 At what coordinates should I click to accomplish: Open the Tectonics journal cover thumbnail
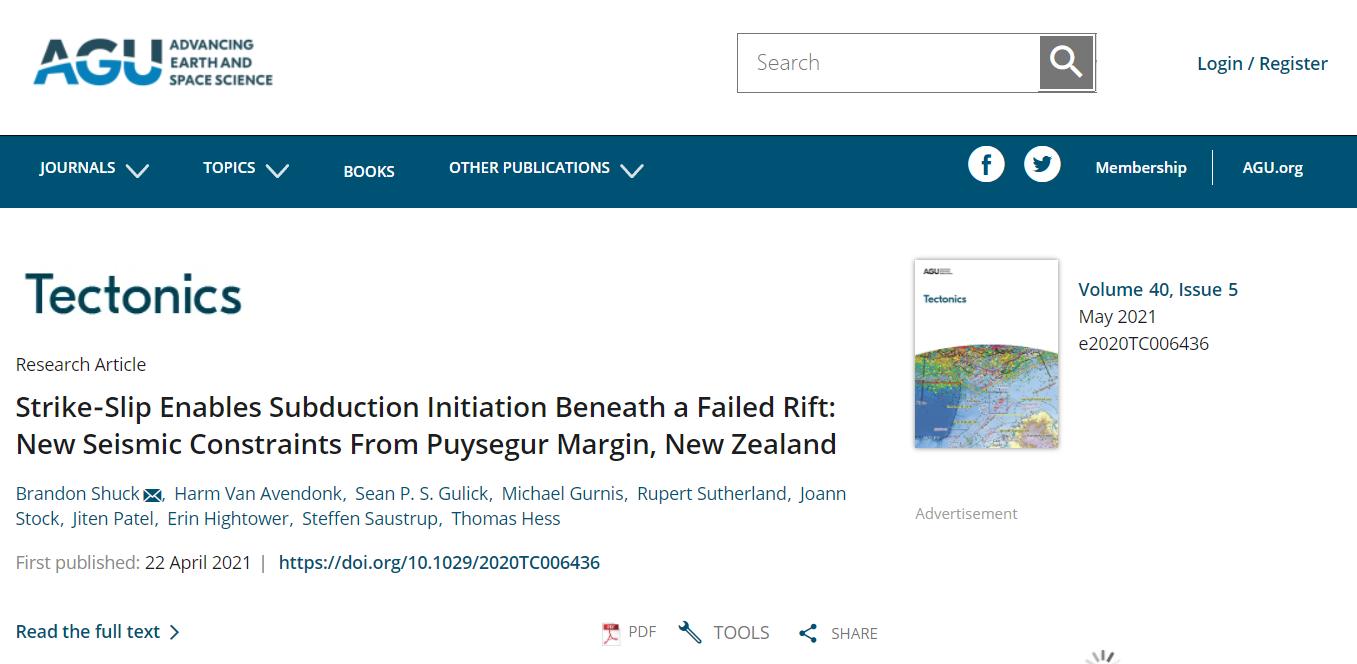pos(986,353)
